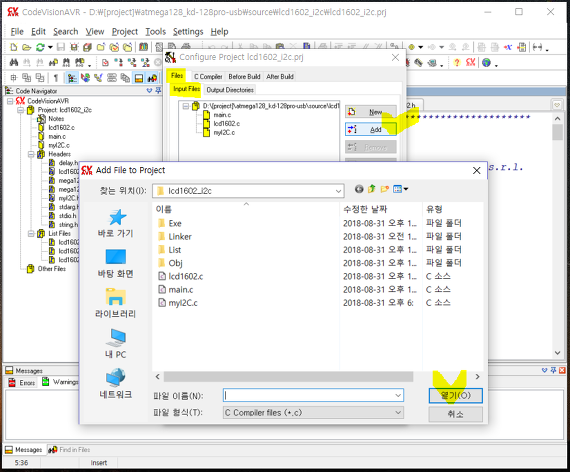
Task: Click the red CodeVisionAVR logo toolbar icon
Action: [x=470, y=63]
